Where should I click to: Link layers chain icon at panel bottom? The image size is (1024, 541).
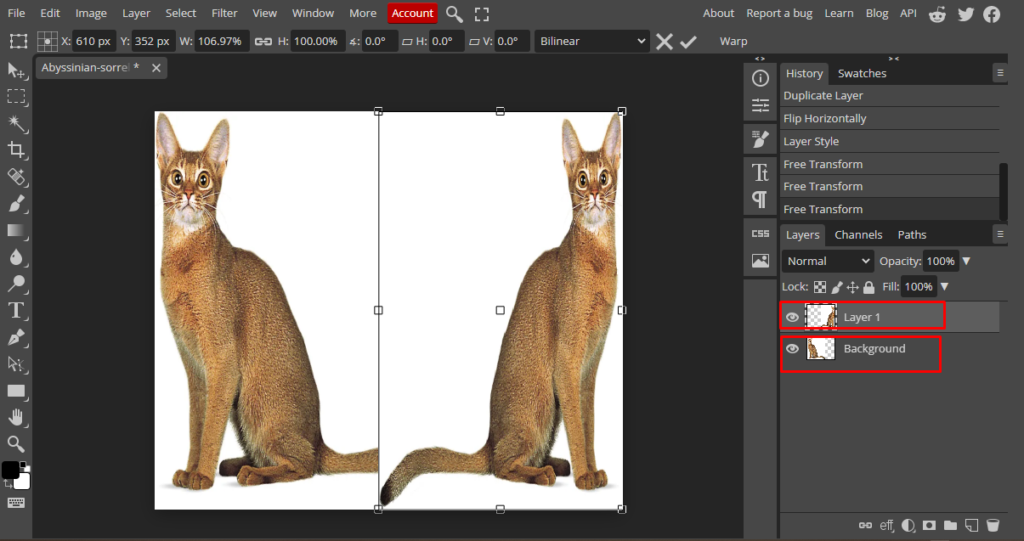[x=865, y=525]
